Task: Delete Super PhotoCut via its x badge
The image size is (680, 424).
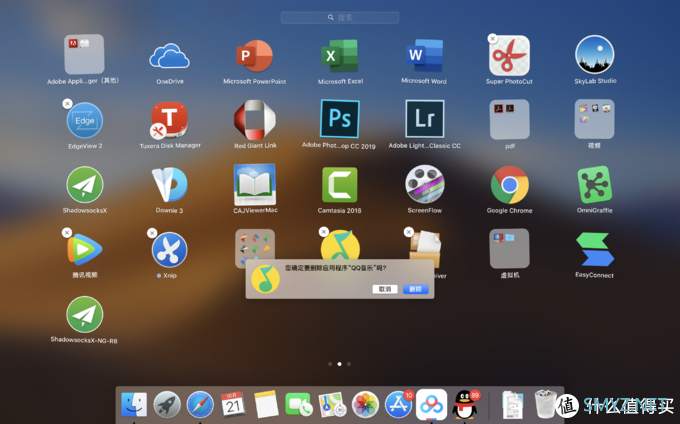Action: [492, 38]
